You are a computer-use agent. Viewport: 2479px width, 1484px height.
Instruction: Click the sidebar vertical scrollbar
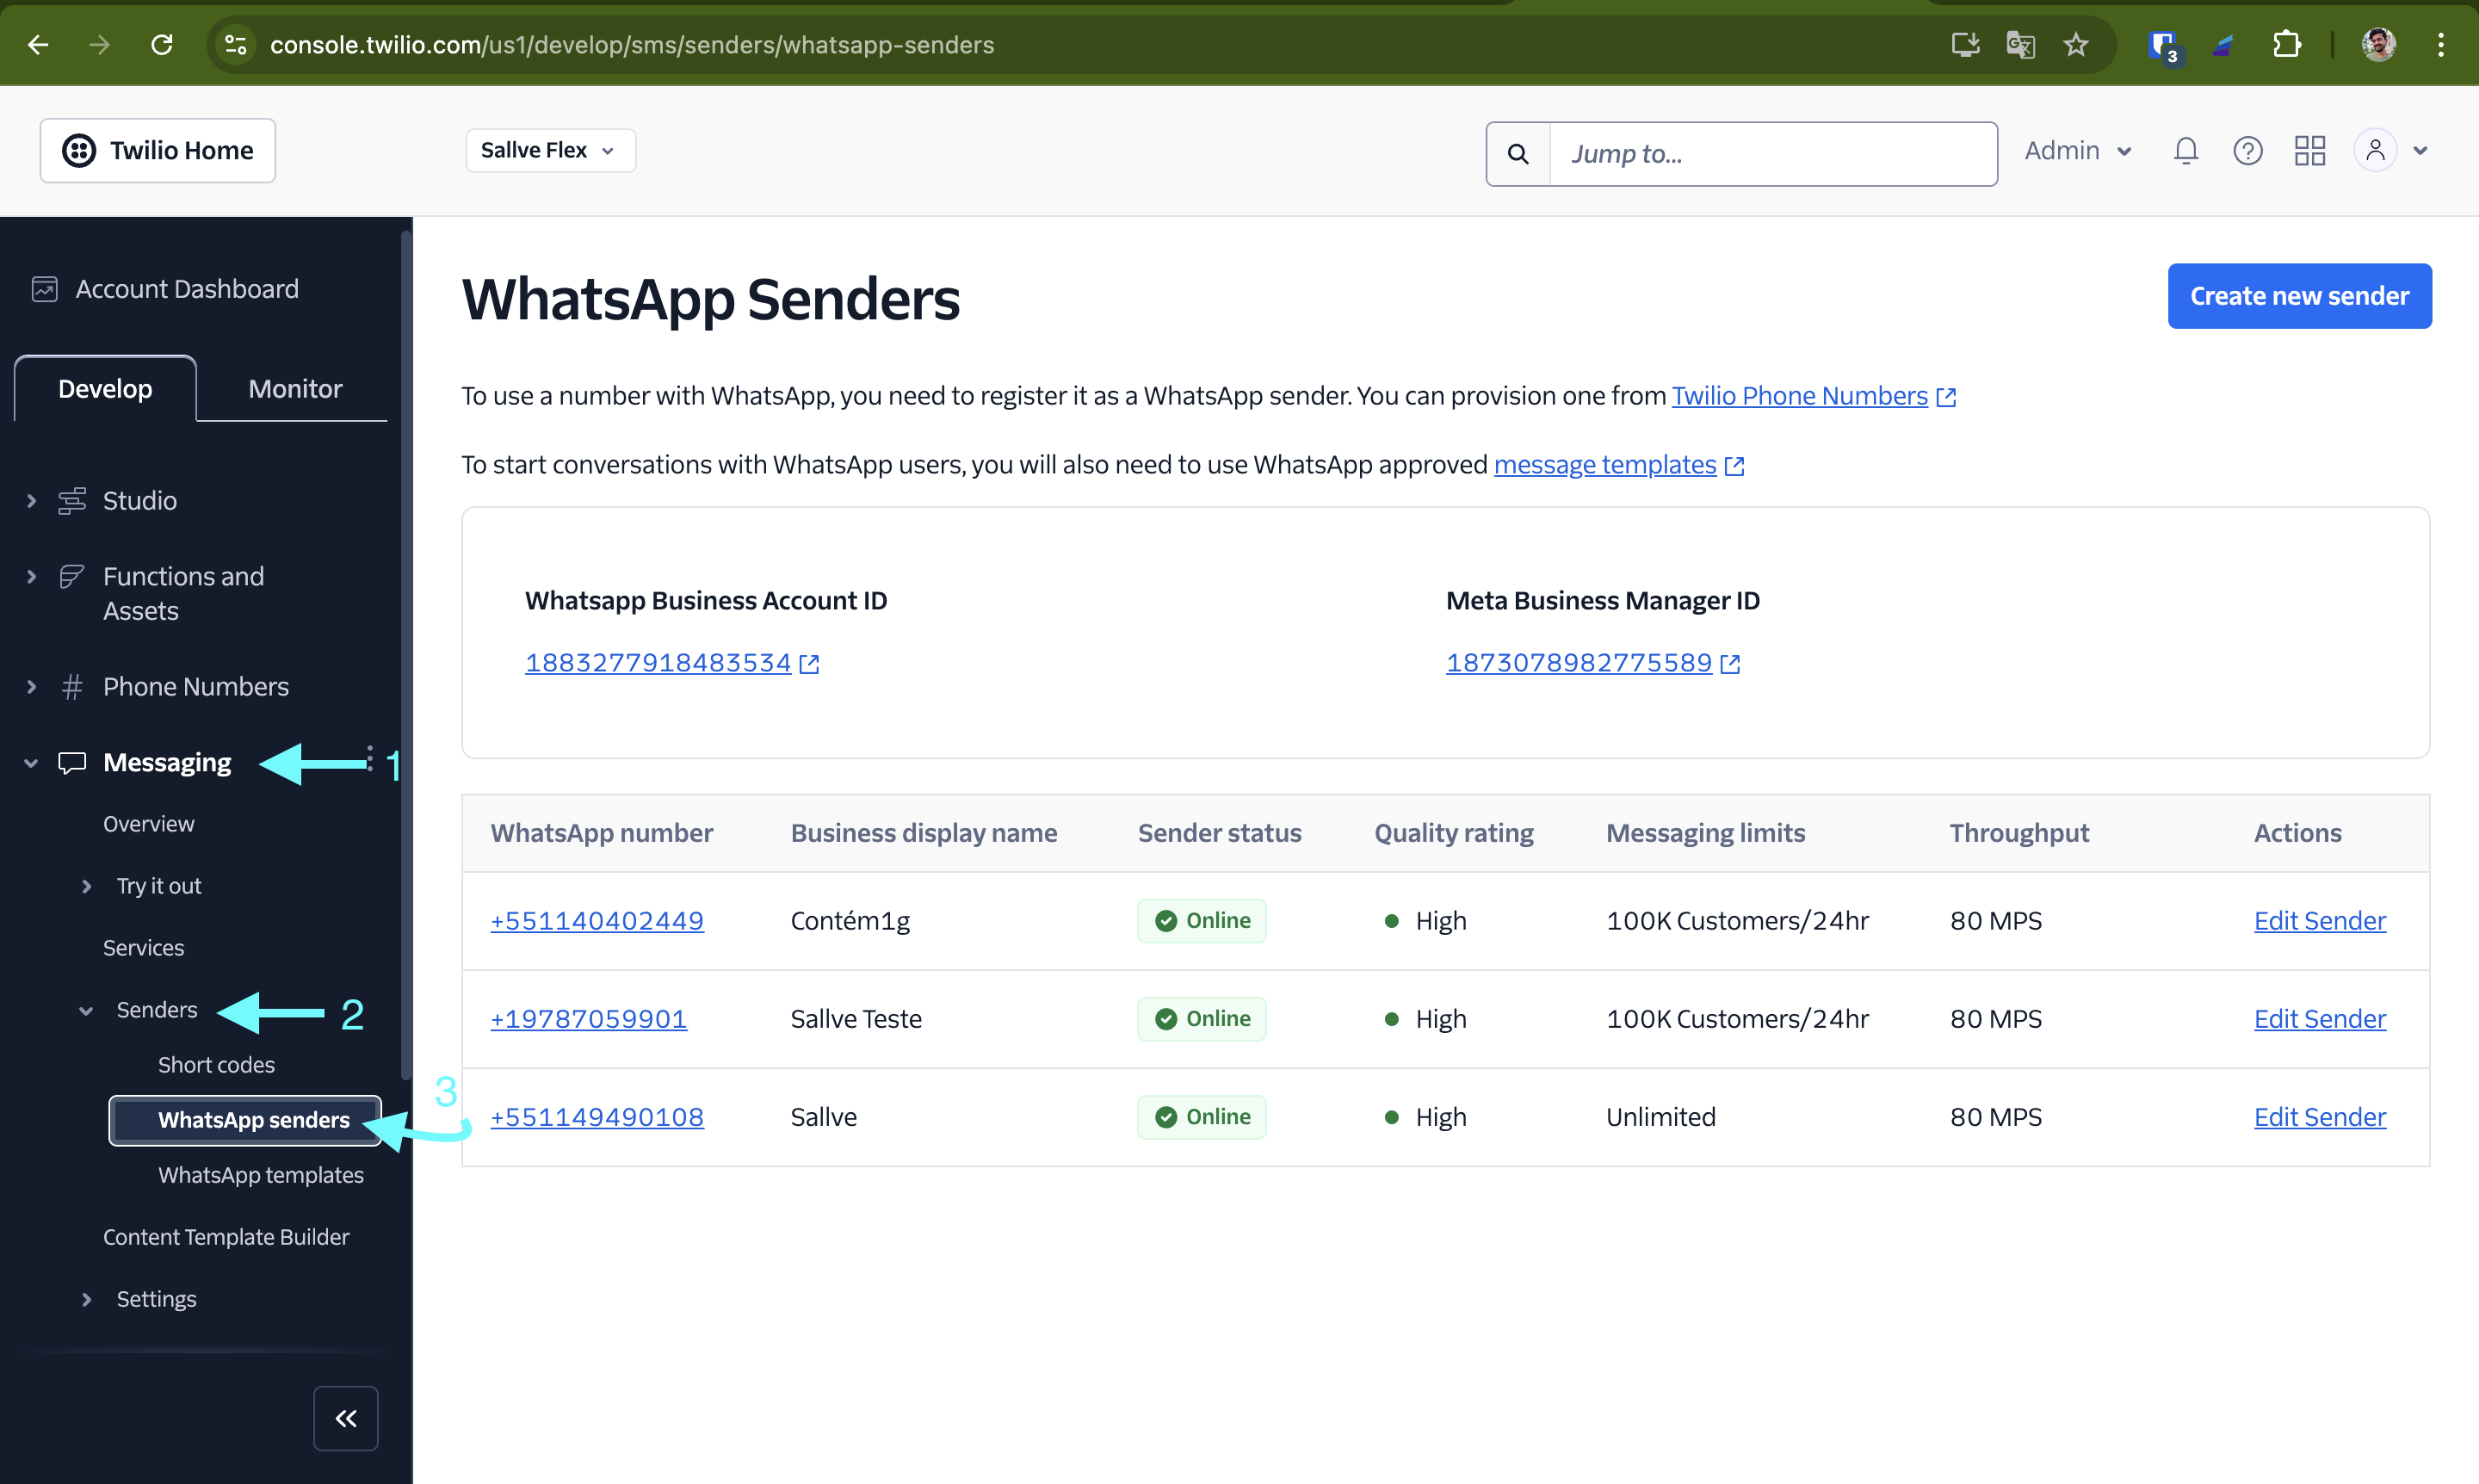click(x=406, y=655)
